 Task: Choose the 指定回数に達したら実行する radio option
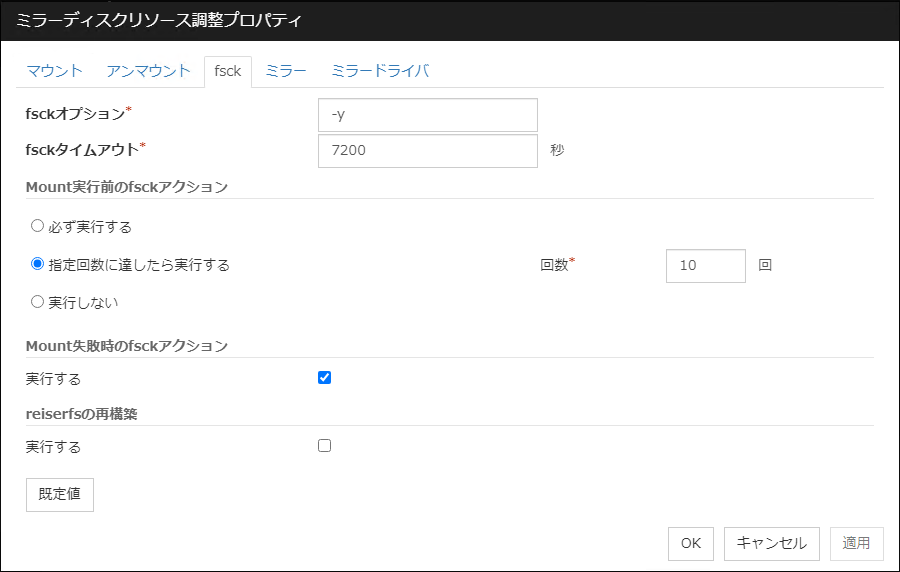coord(38,264)
